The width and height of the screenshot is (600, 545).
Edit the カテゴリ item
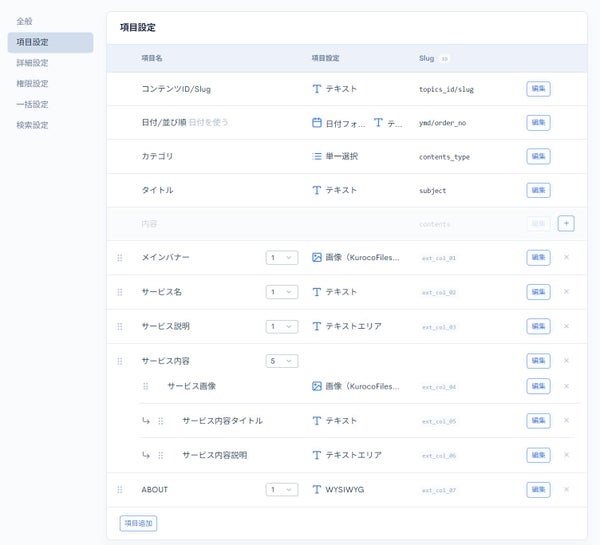click(538, 156)
